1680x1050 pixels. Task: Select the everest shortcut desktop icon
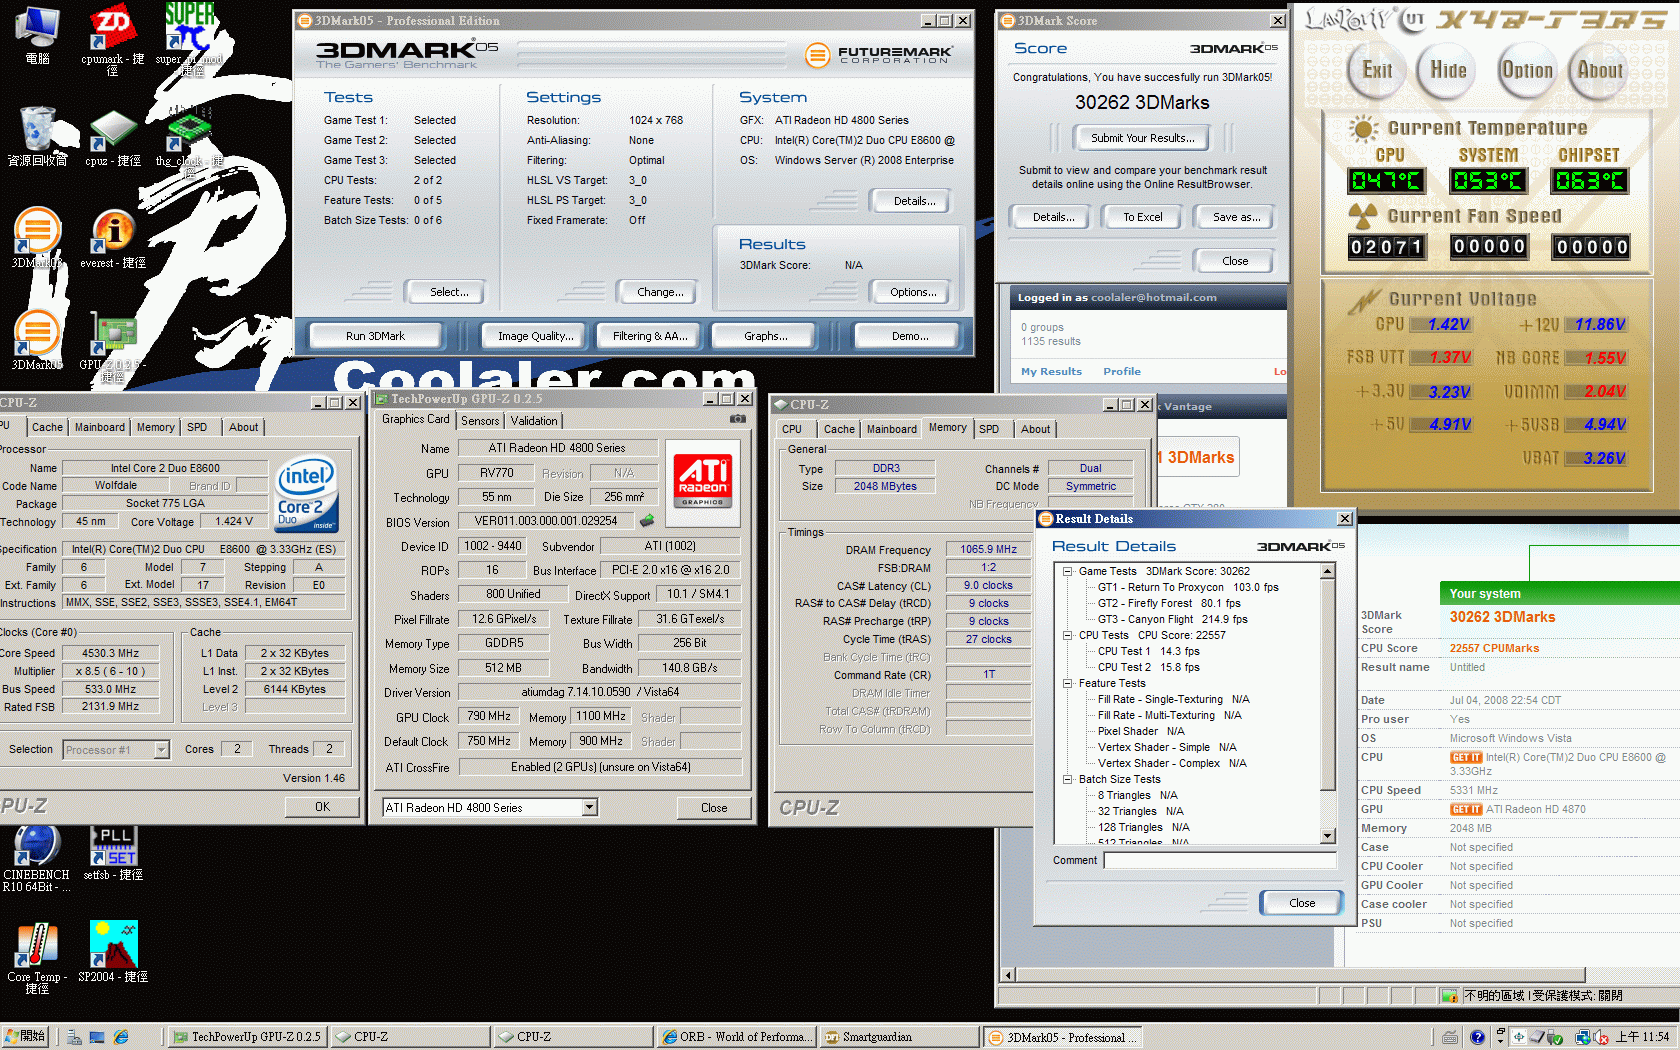113,238
